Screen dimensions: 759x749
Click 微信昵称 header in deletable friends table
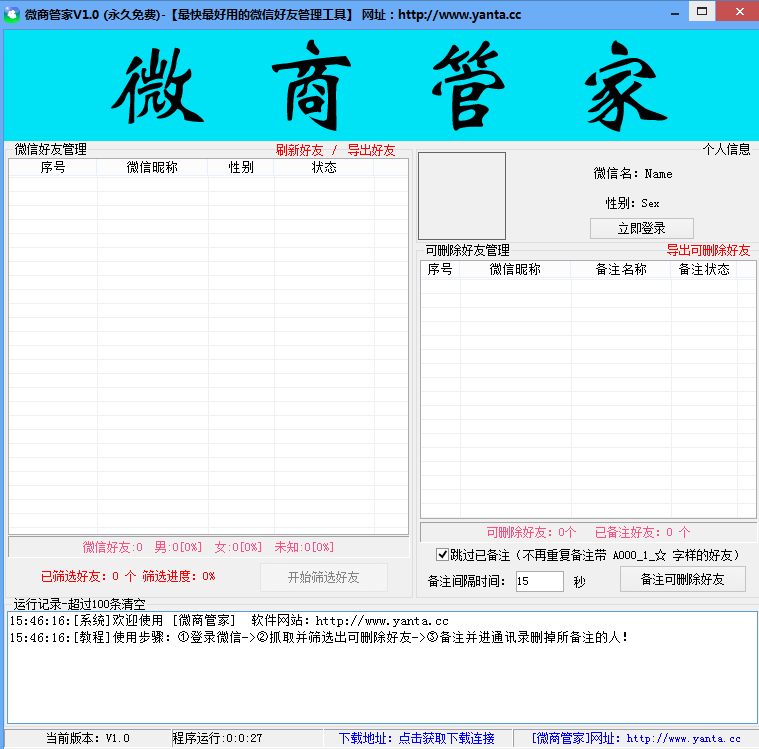click(x=515, y=269)
